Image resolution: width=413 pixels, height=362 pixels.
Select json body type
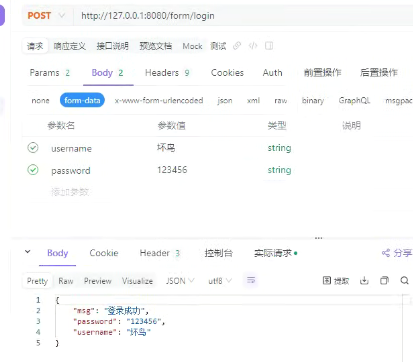coord(225,100)
